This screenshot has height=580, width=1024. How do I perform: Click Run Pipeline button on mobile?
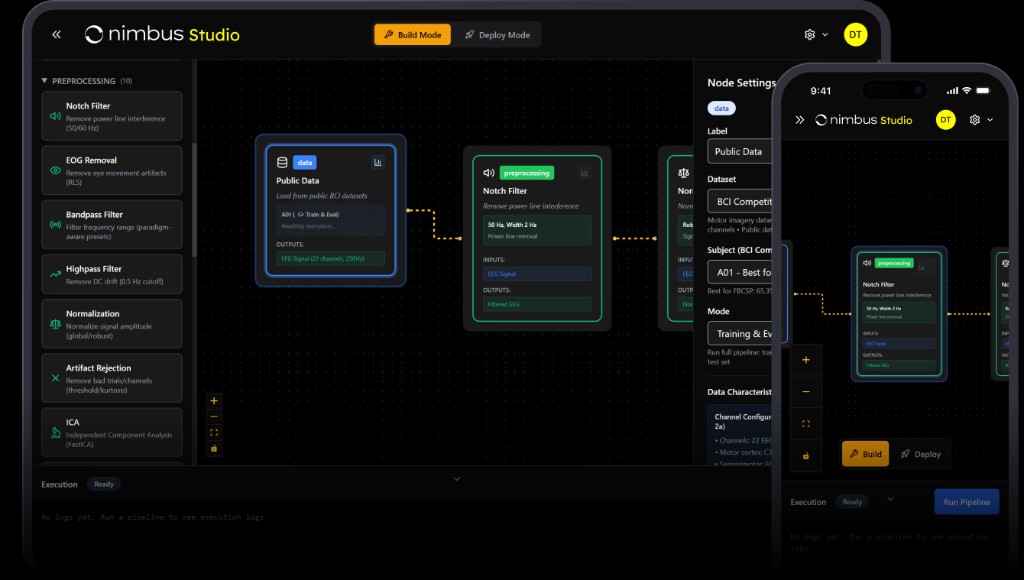(x=967, y=502)
